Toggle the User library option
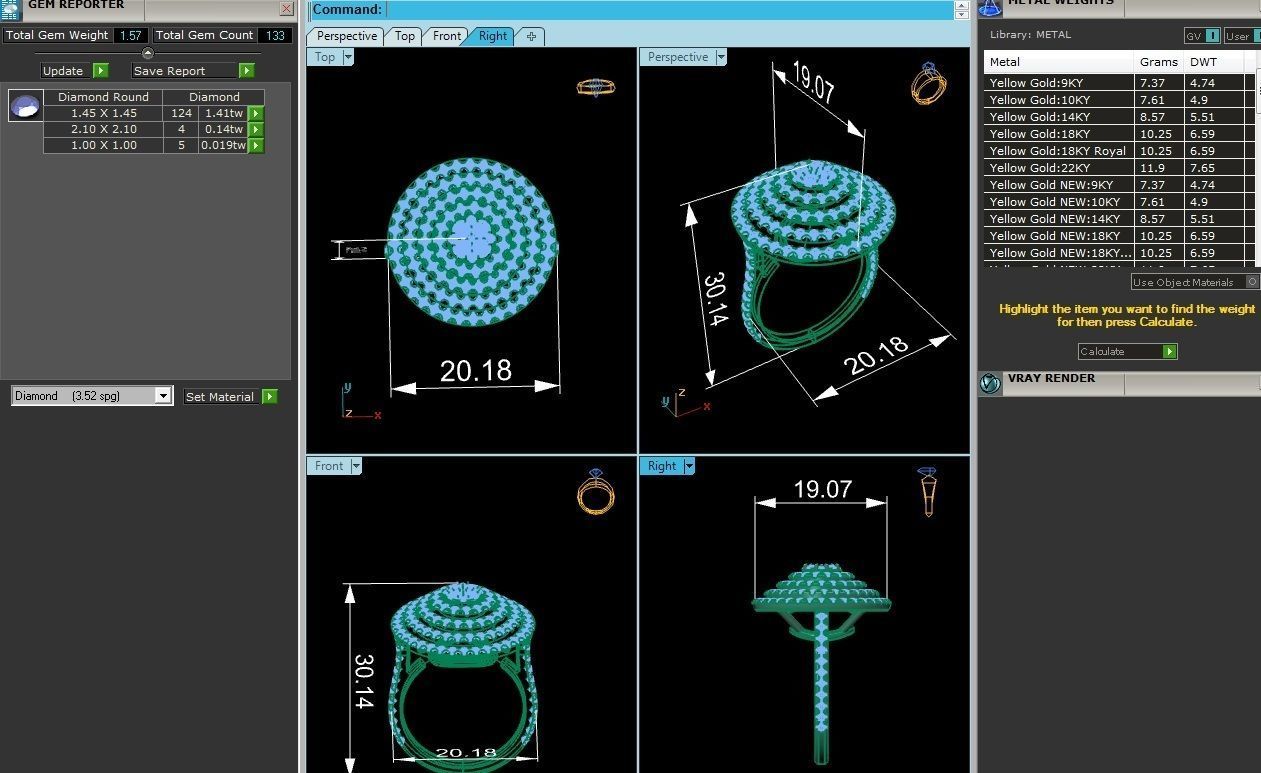 click(x=1256, y=36)
